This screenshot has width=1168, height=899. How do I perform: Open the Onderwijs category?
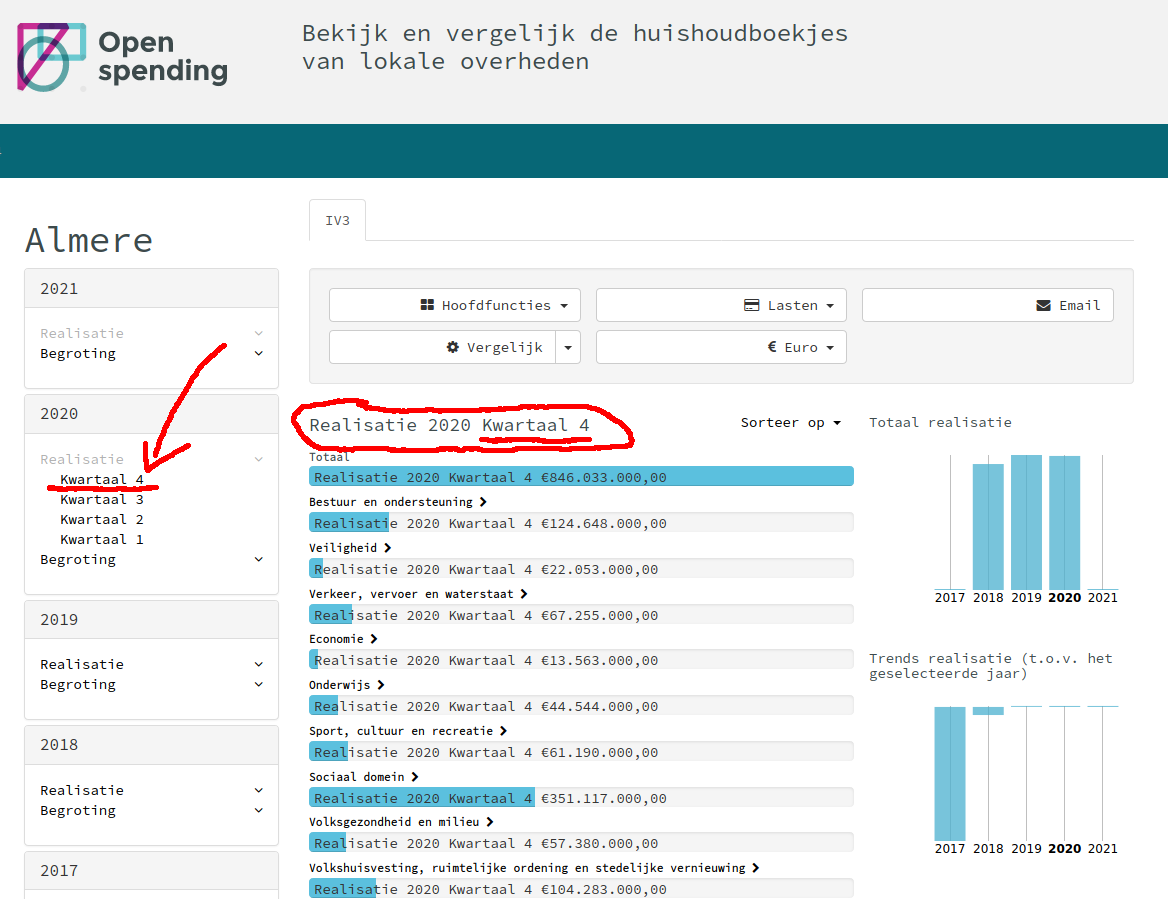346,684
